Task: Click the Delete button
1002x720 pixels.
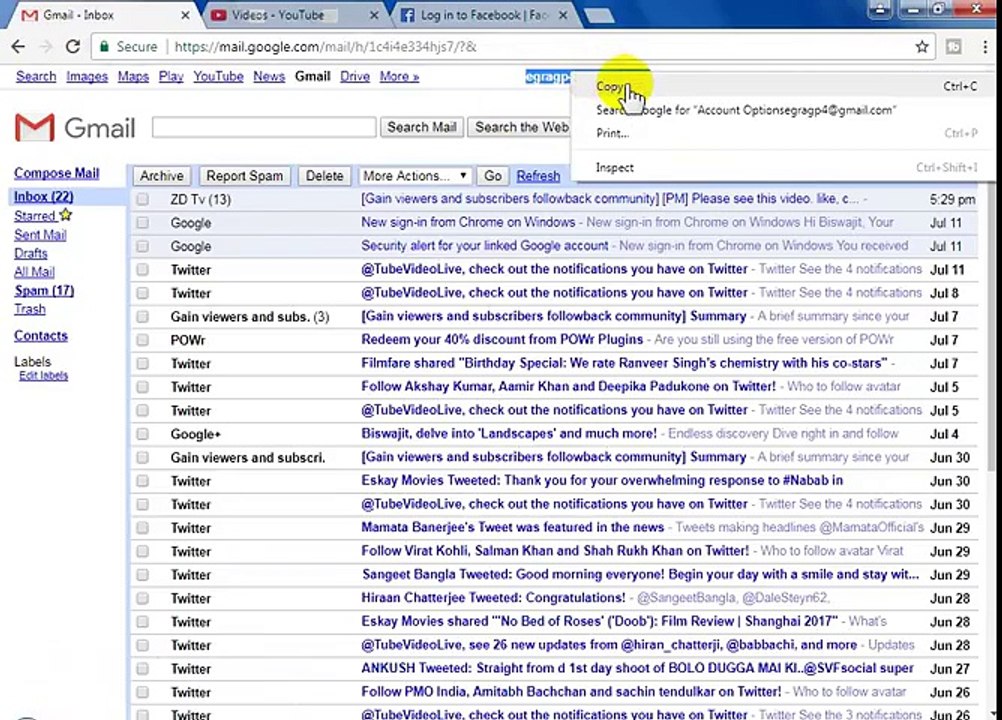Action: pos(325,176)
